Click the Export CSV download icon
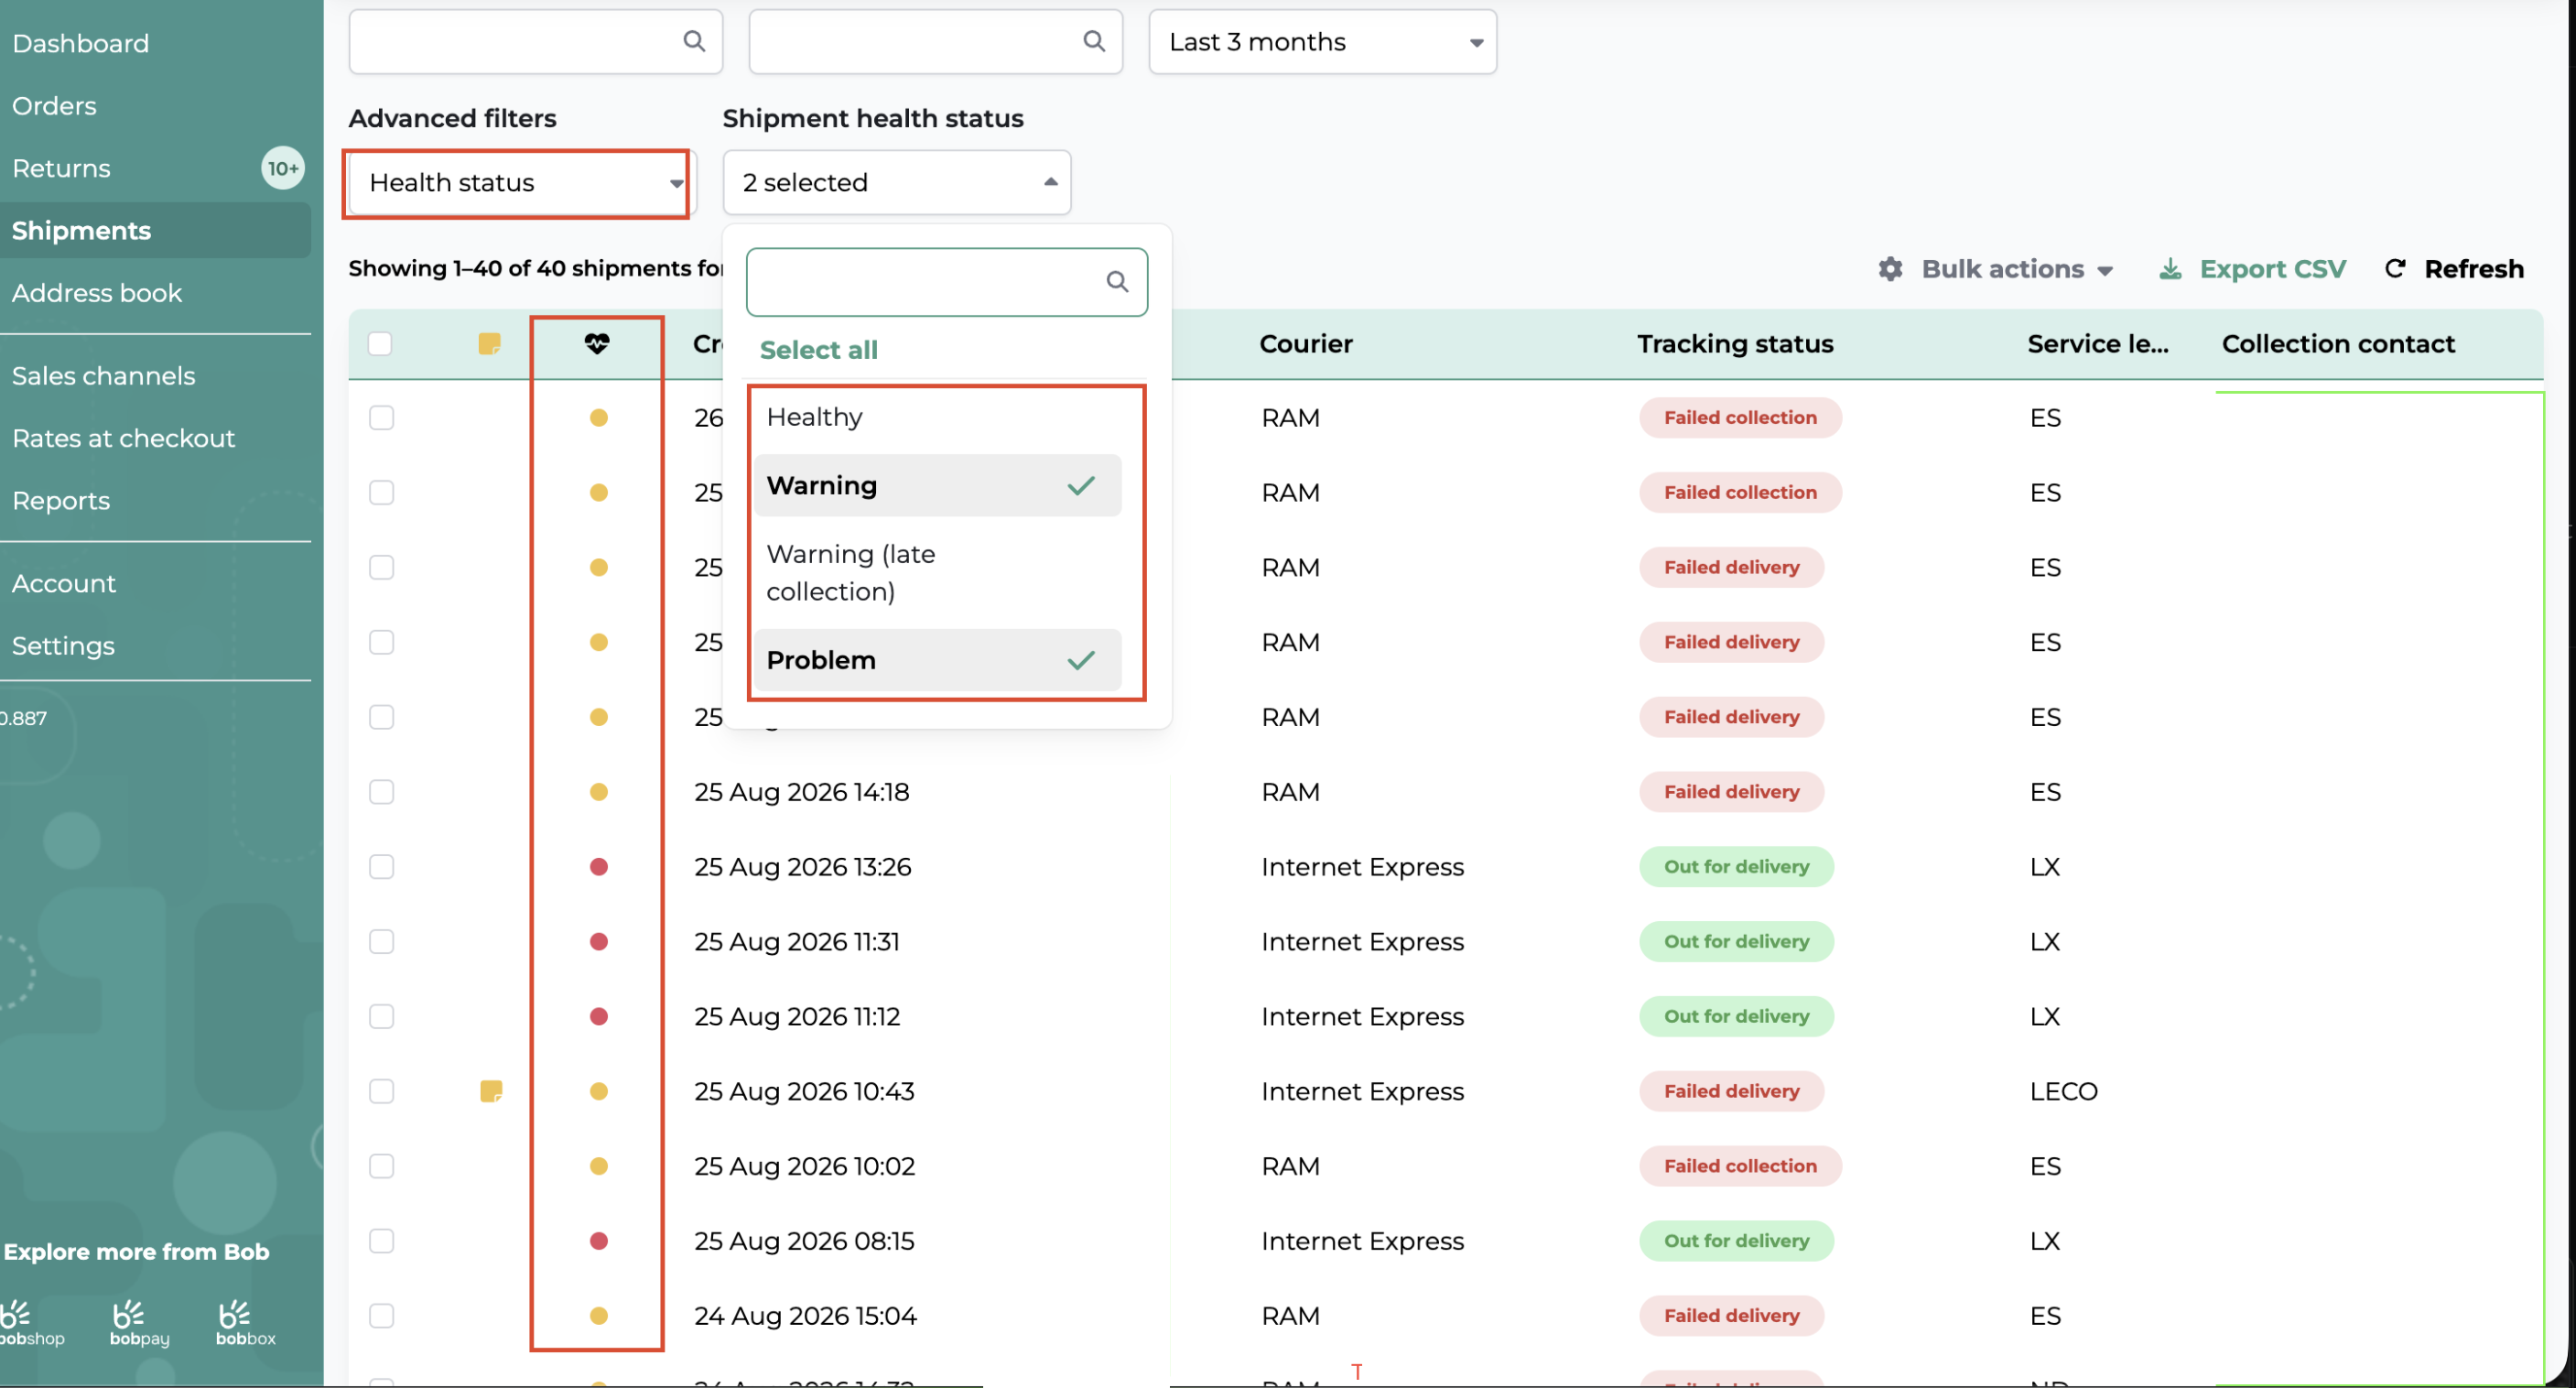This screenshot has height=1388, width=2576. (2170, 269)
